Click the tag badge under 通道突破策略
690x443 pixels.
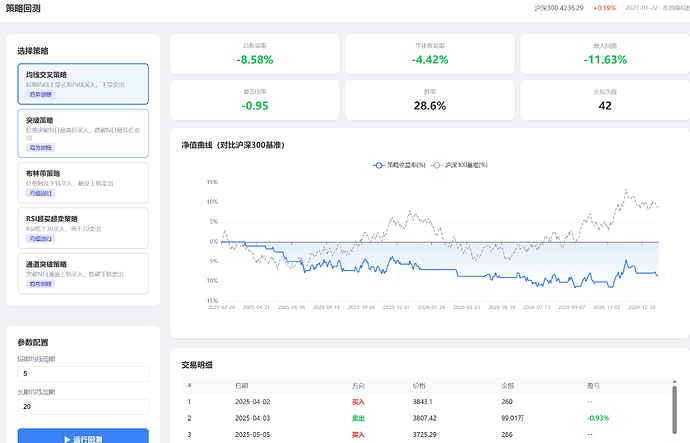click(x=40, y=284)
